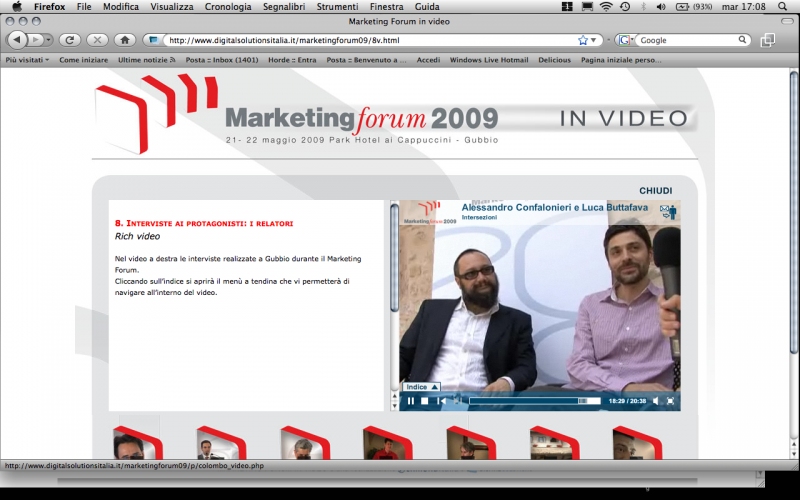This screenshot has height=500, width=800.
Task: Click the page's vertical scrollbar
Action: tap(793, 212)
